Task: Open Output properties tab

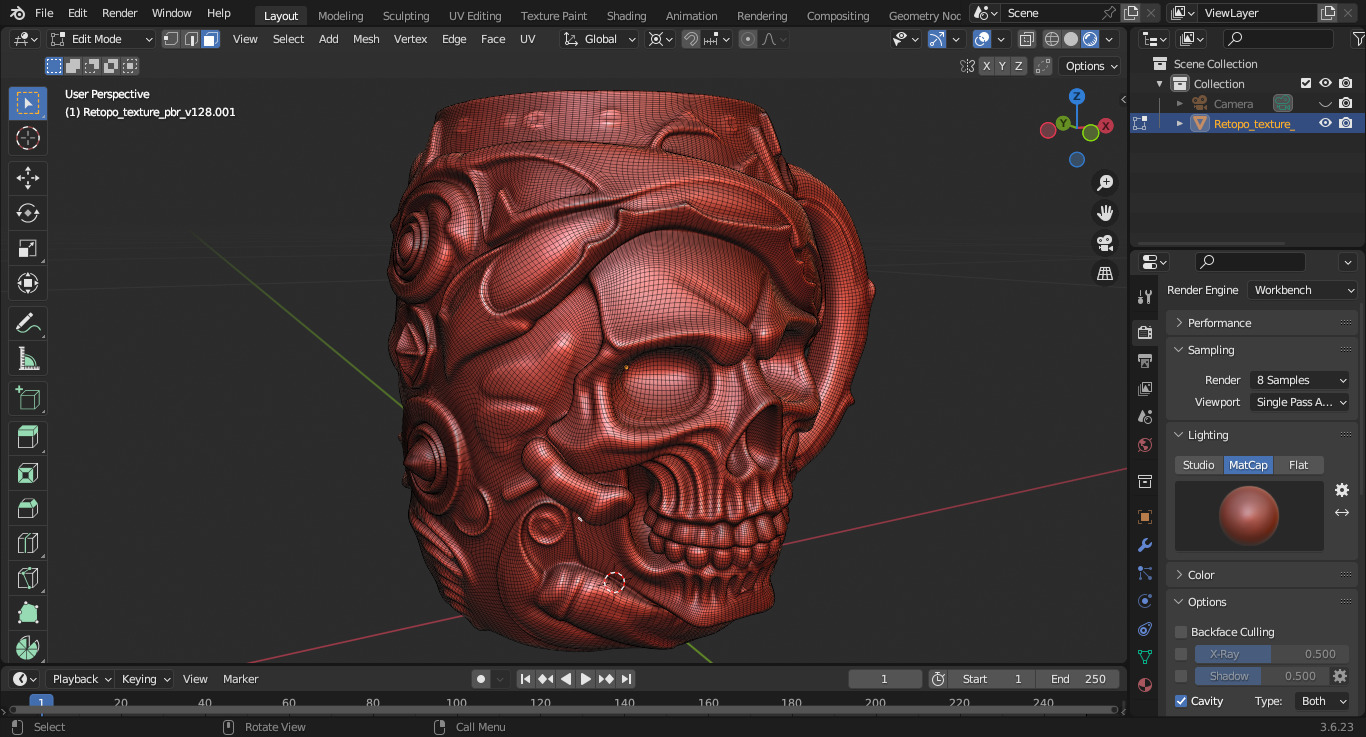Action: click(x=1145, y=360)
